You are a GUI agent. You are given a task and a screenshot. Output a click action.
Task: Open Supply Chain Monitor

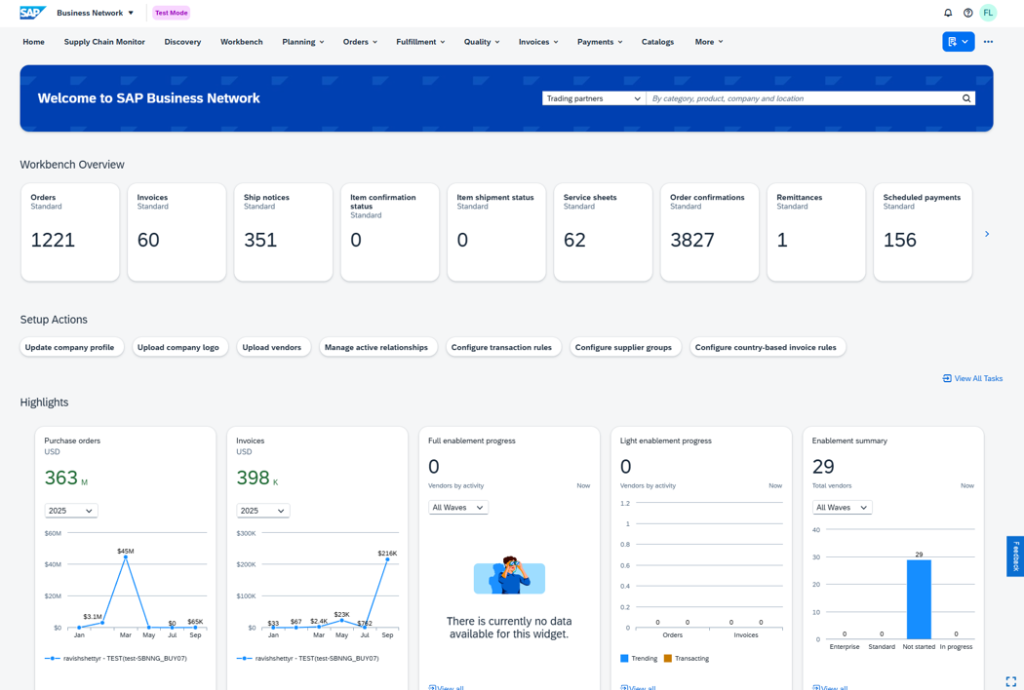click(104, 42)
